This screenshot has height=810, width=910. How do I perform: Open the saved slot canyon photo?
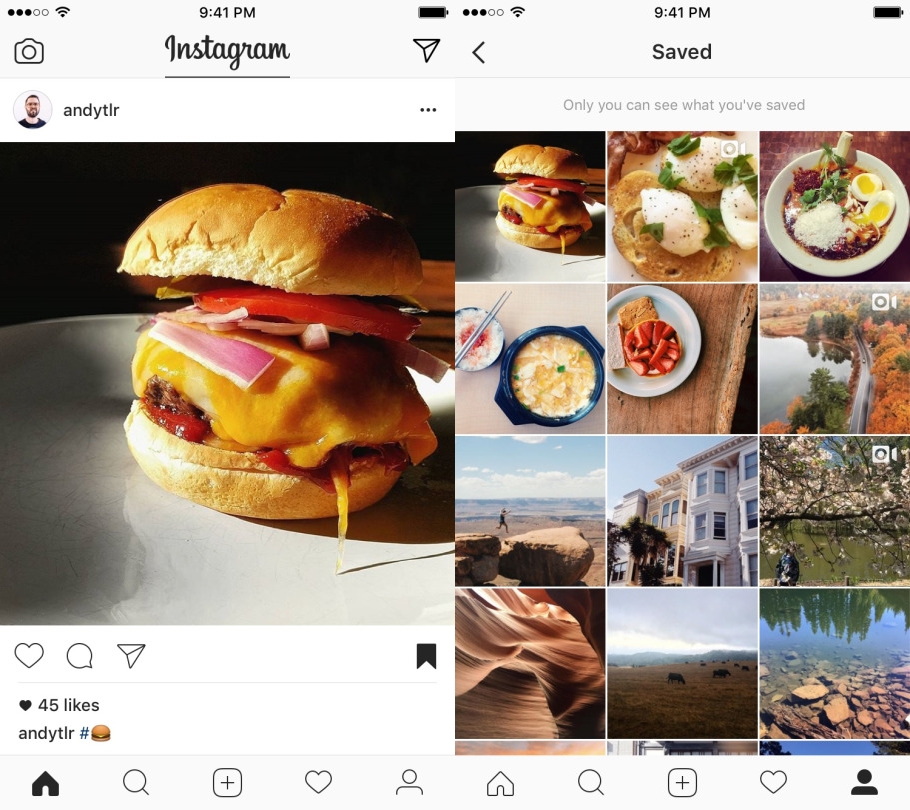(530, 663)
